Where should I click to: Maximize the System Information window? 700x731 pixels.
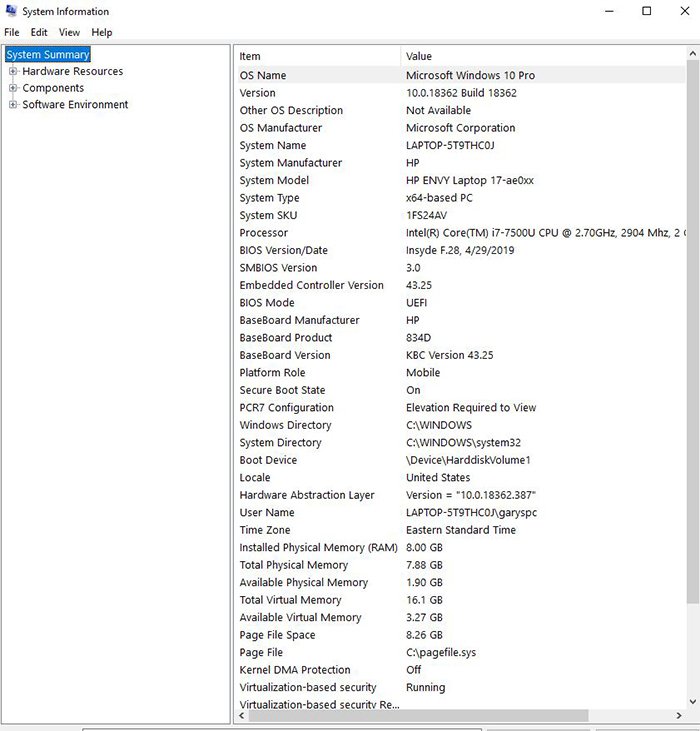[646, 11]
